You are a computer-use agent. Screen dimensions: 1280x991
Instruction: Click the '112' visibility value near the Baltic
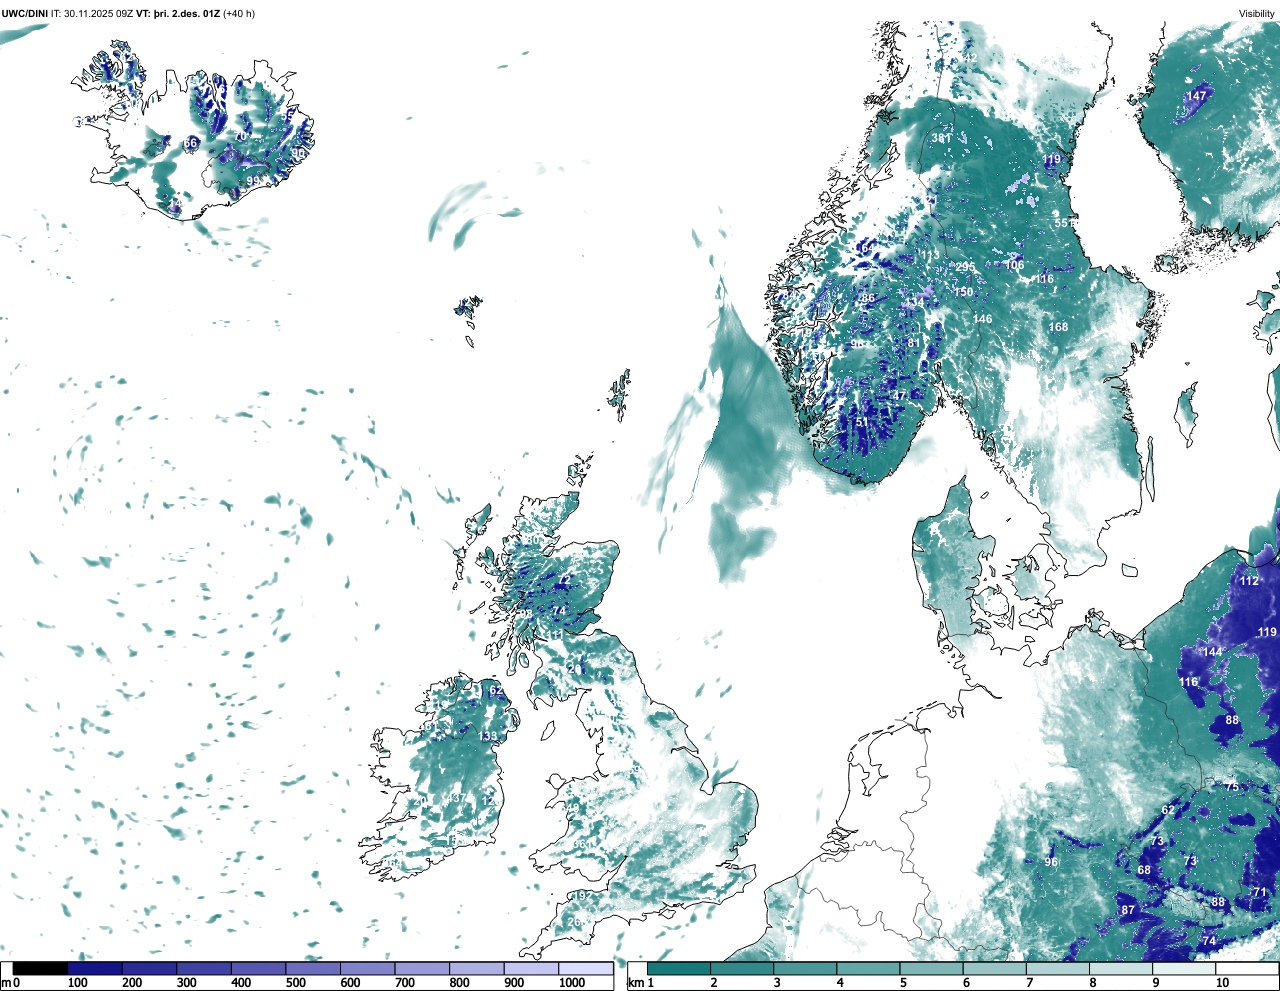tap(1250, 581)
